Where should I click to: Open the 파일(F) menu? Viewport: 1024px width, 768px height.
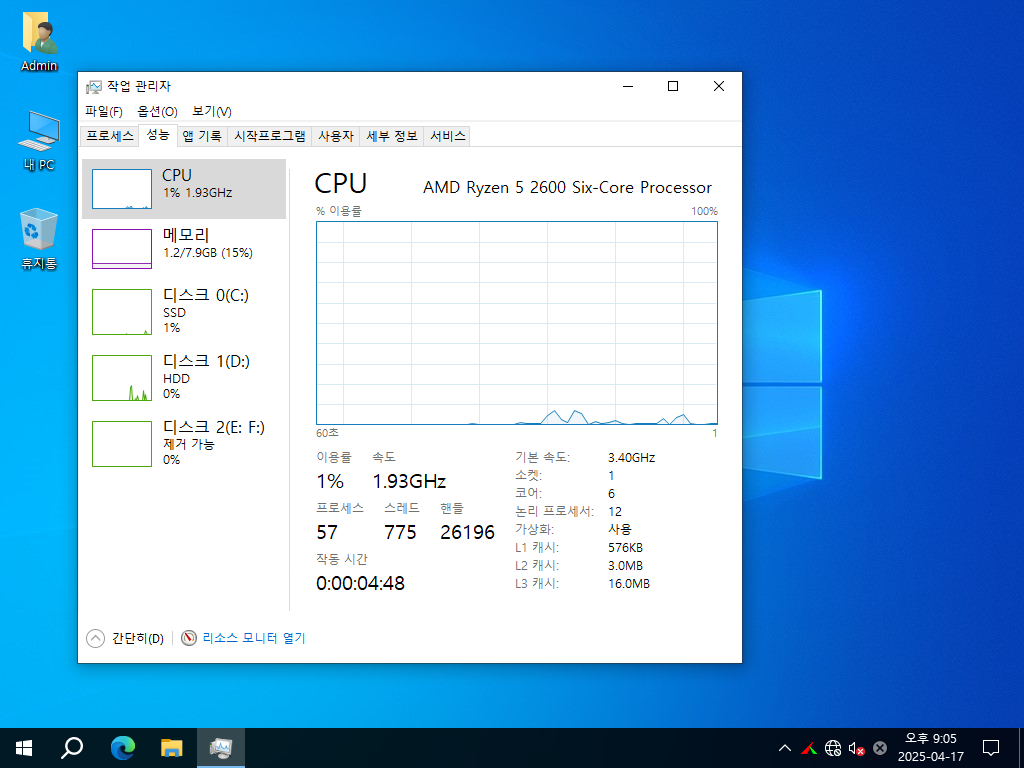(104, 112)
